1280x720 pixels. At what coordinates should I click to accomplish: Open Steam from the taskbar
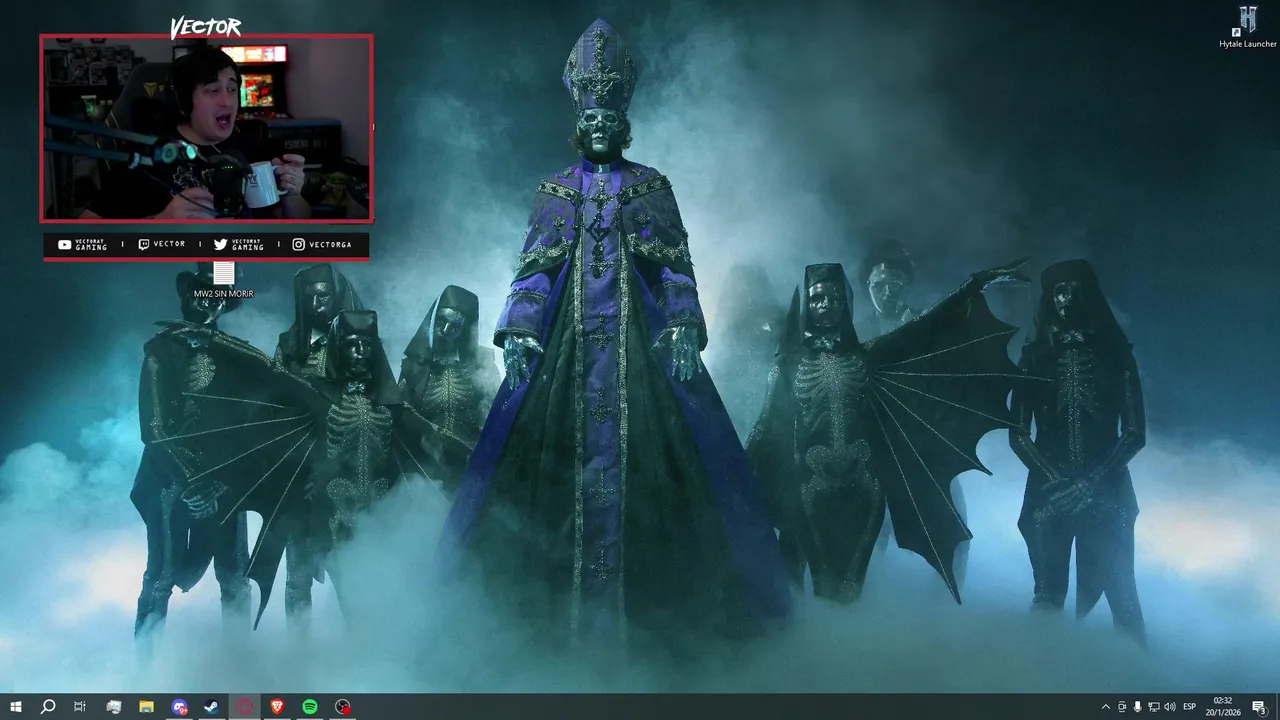(x=212, y=707)
